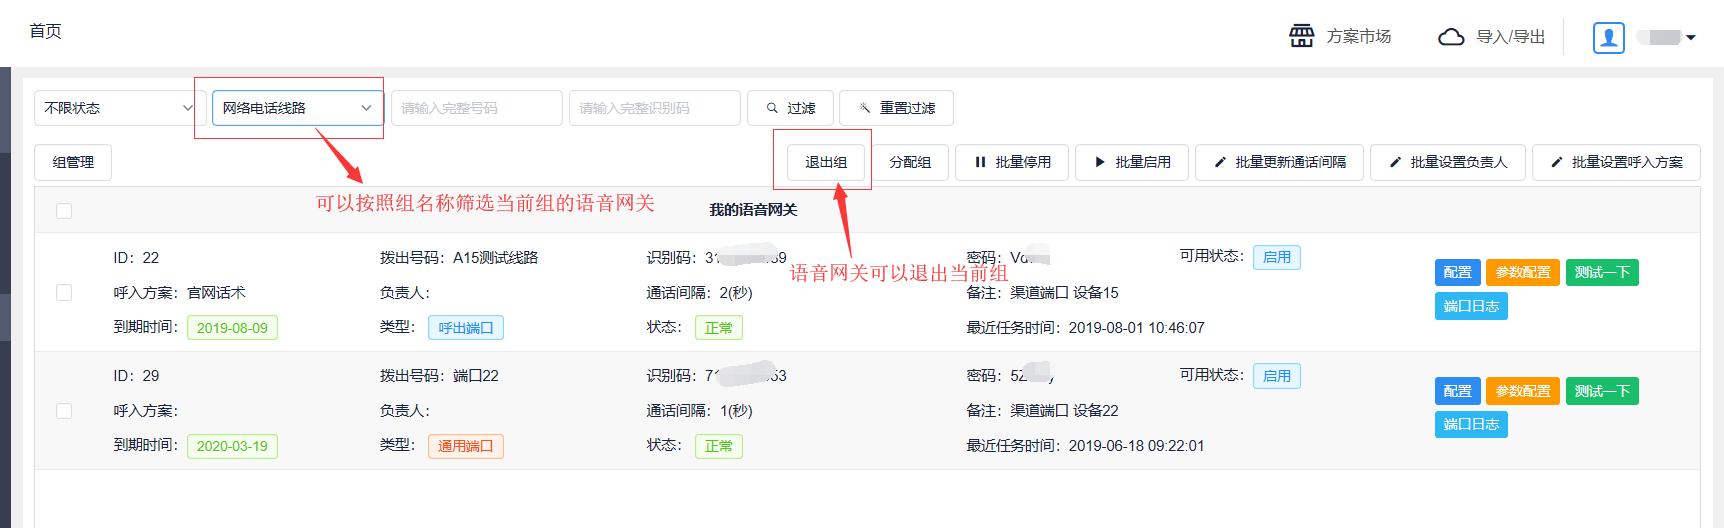Check the box for gateway ID 22
The image size is (1724, 528).
tap(64, 293)
